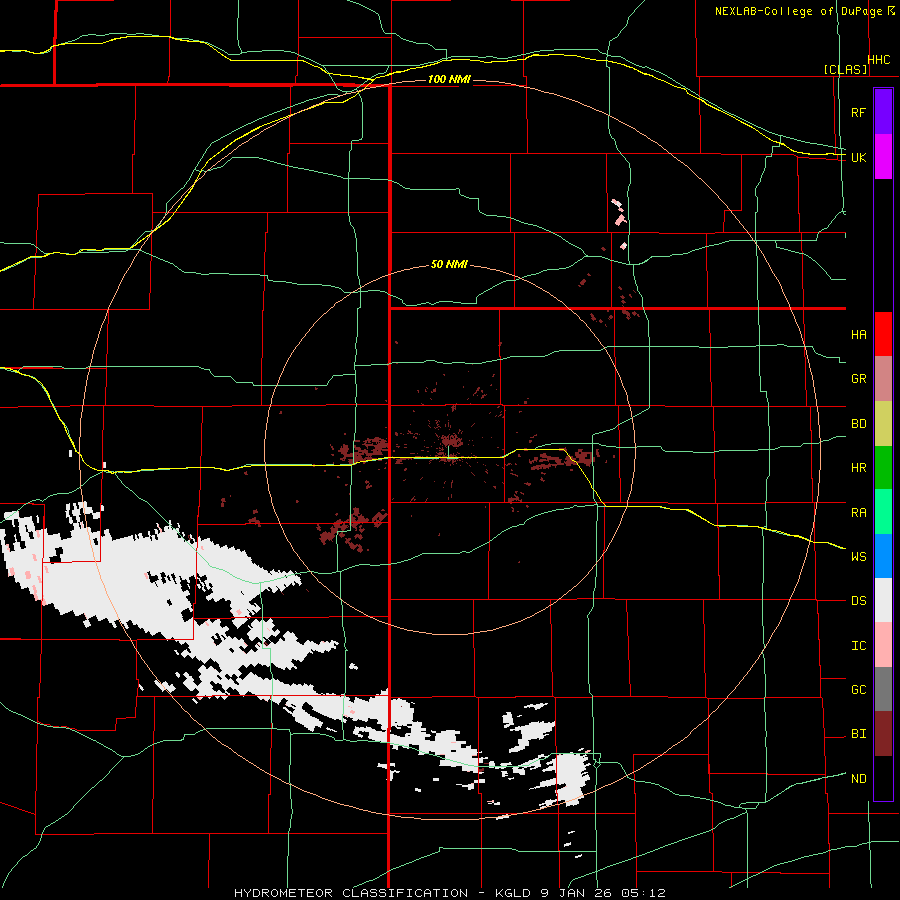
Task: Click the GR legend label
Action: point(858,379)
